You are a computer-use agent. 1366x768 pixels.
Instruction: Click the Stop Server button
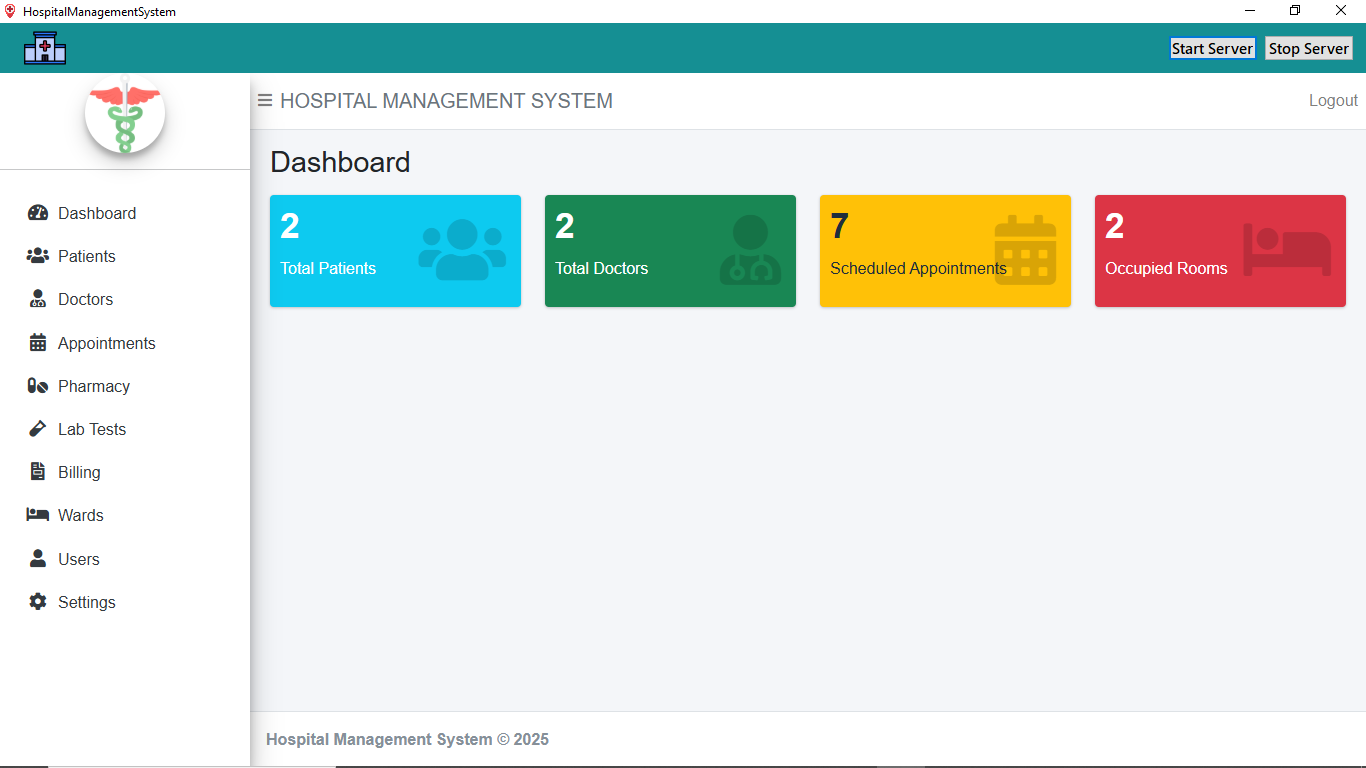1309,48
